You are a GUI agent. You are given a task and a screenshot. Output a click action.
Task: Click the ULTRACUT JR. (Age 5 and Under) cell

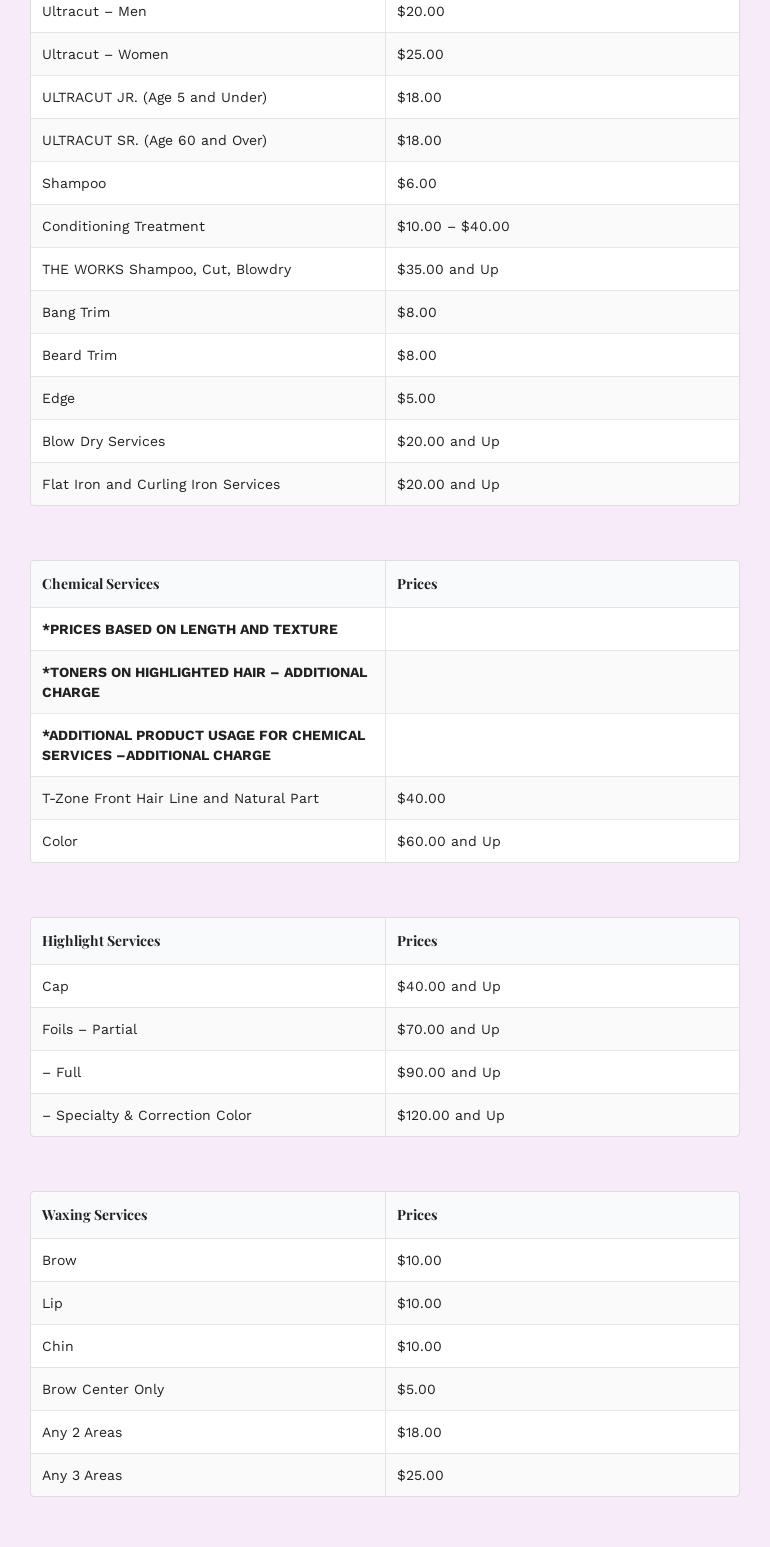154,97
